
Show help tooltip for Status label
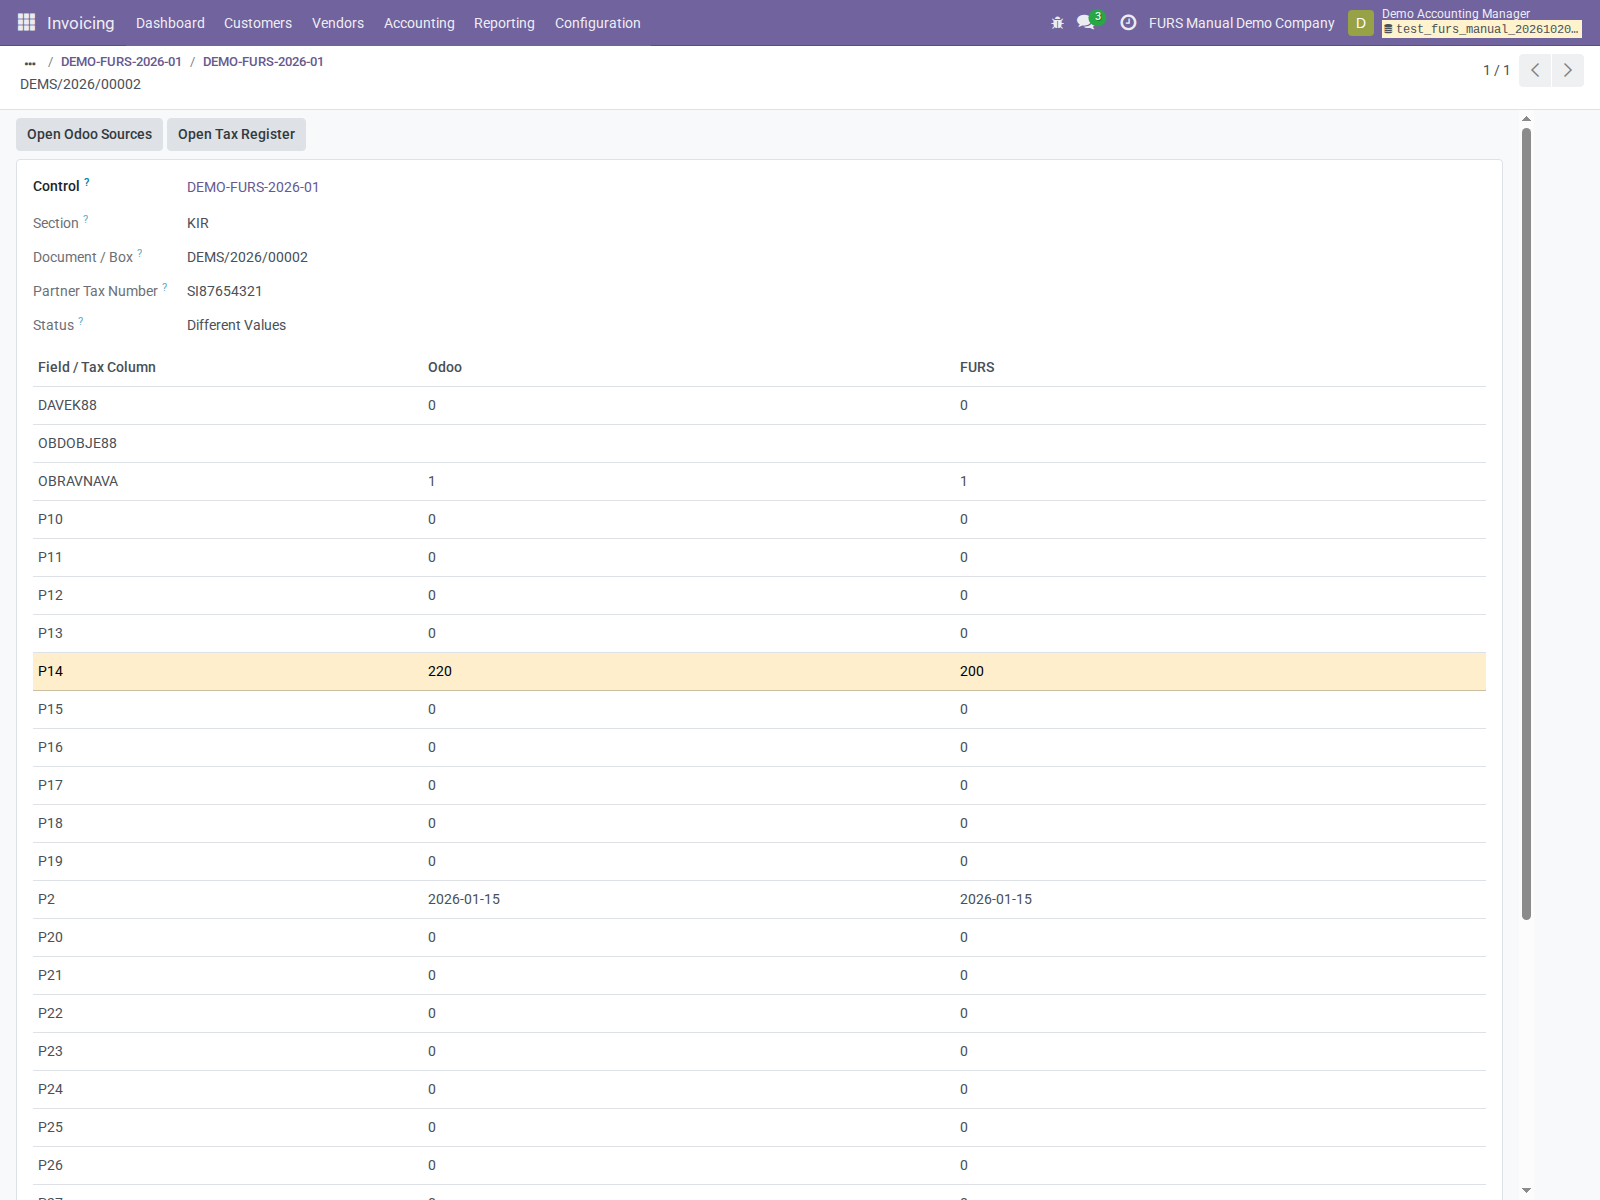[81, 321]
